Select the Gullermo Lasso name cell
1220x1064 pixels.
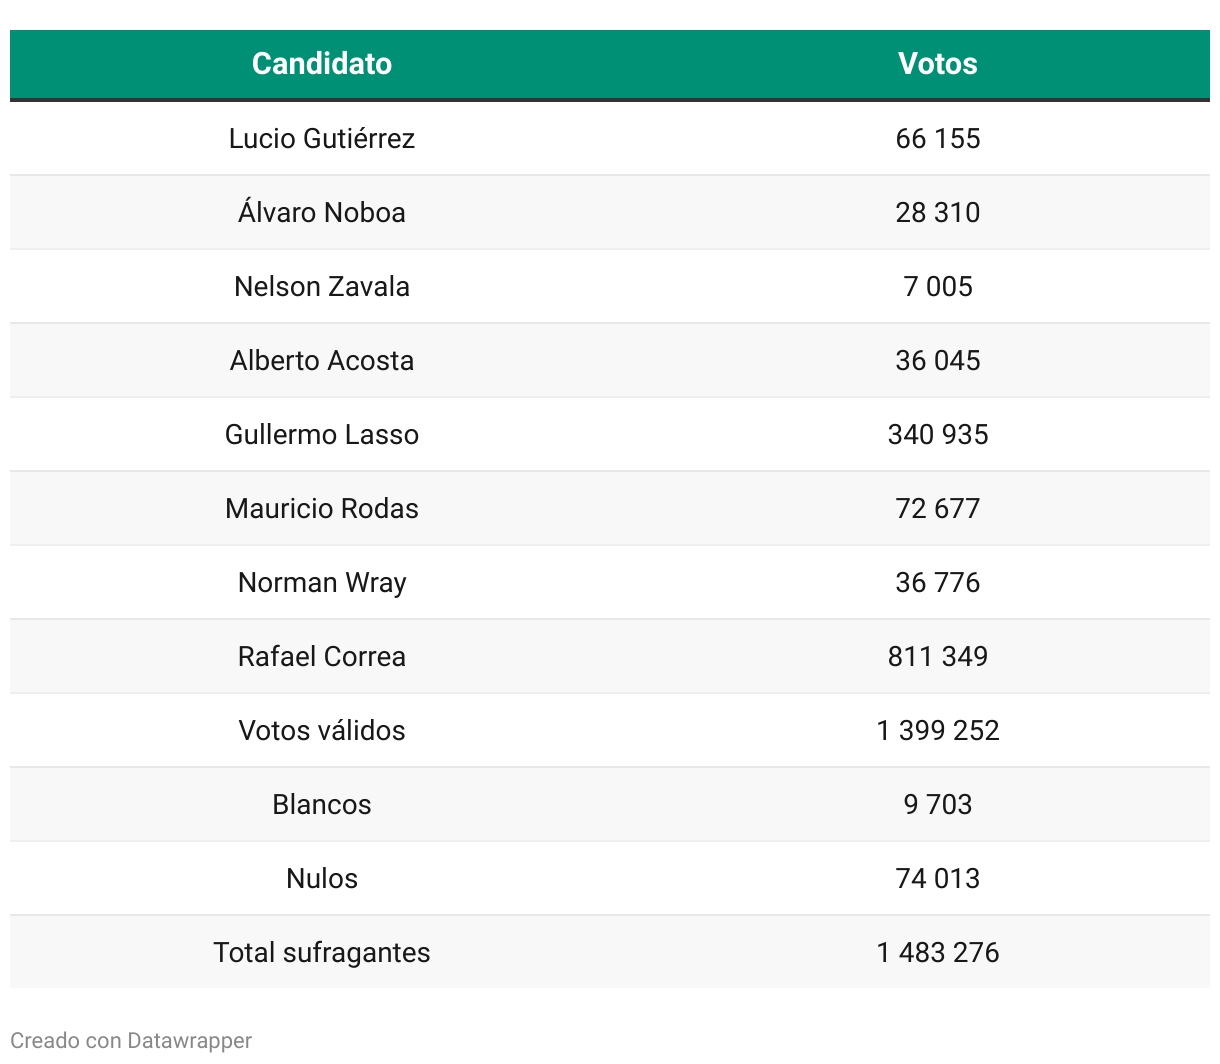(322, 434)
